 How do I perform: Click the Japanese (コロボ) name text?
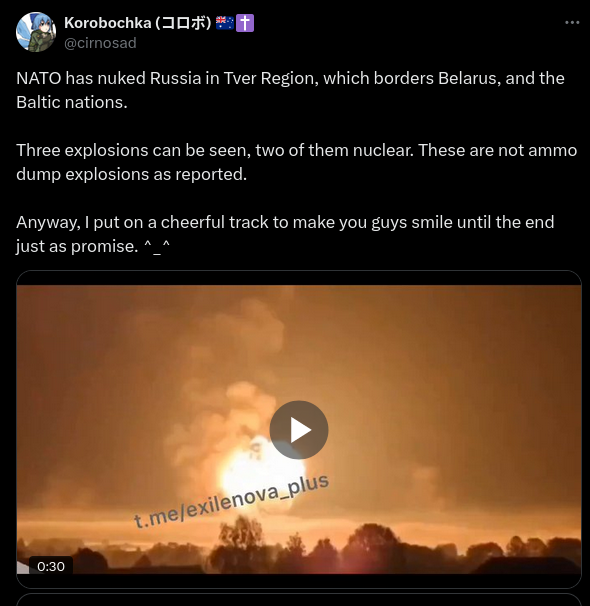(184, 23)
